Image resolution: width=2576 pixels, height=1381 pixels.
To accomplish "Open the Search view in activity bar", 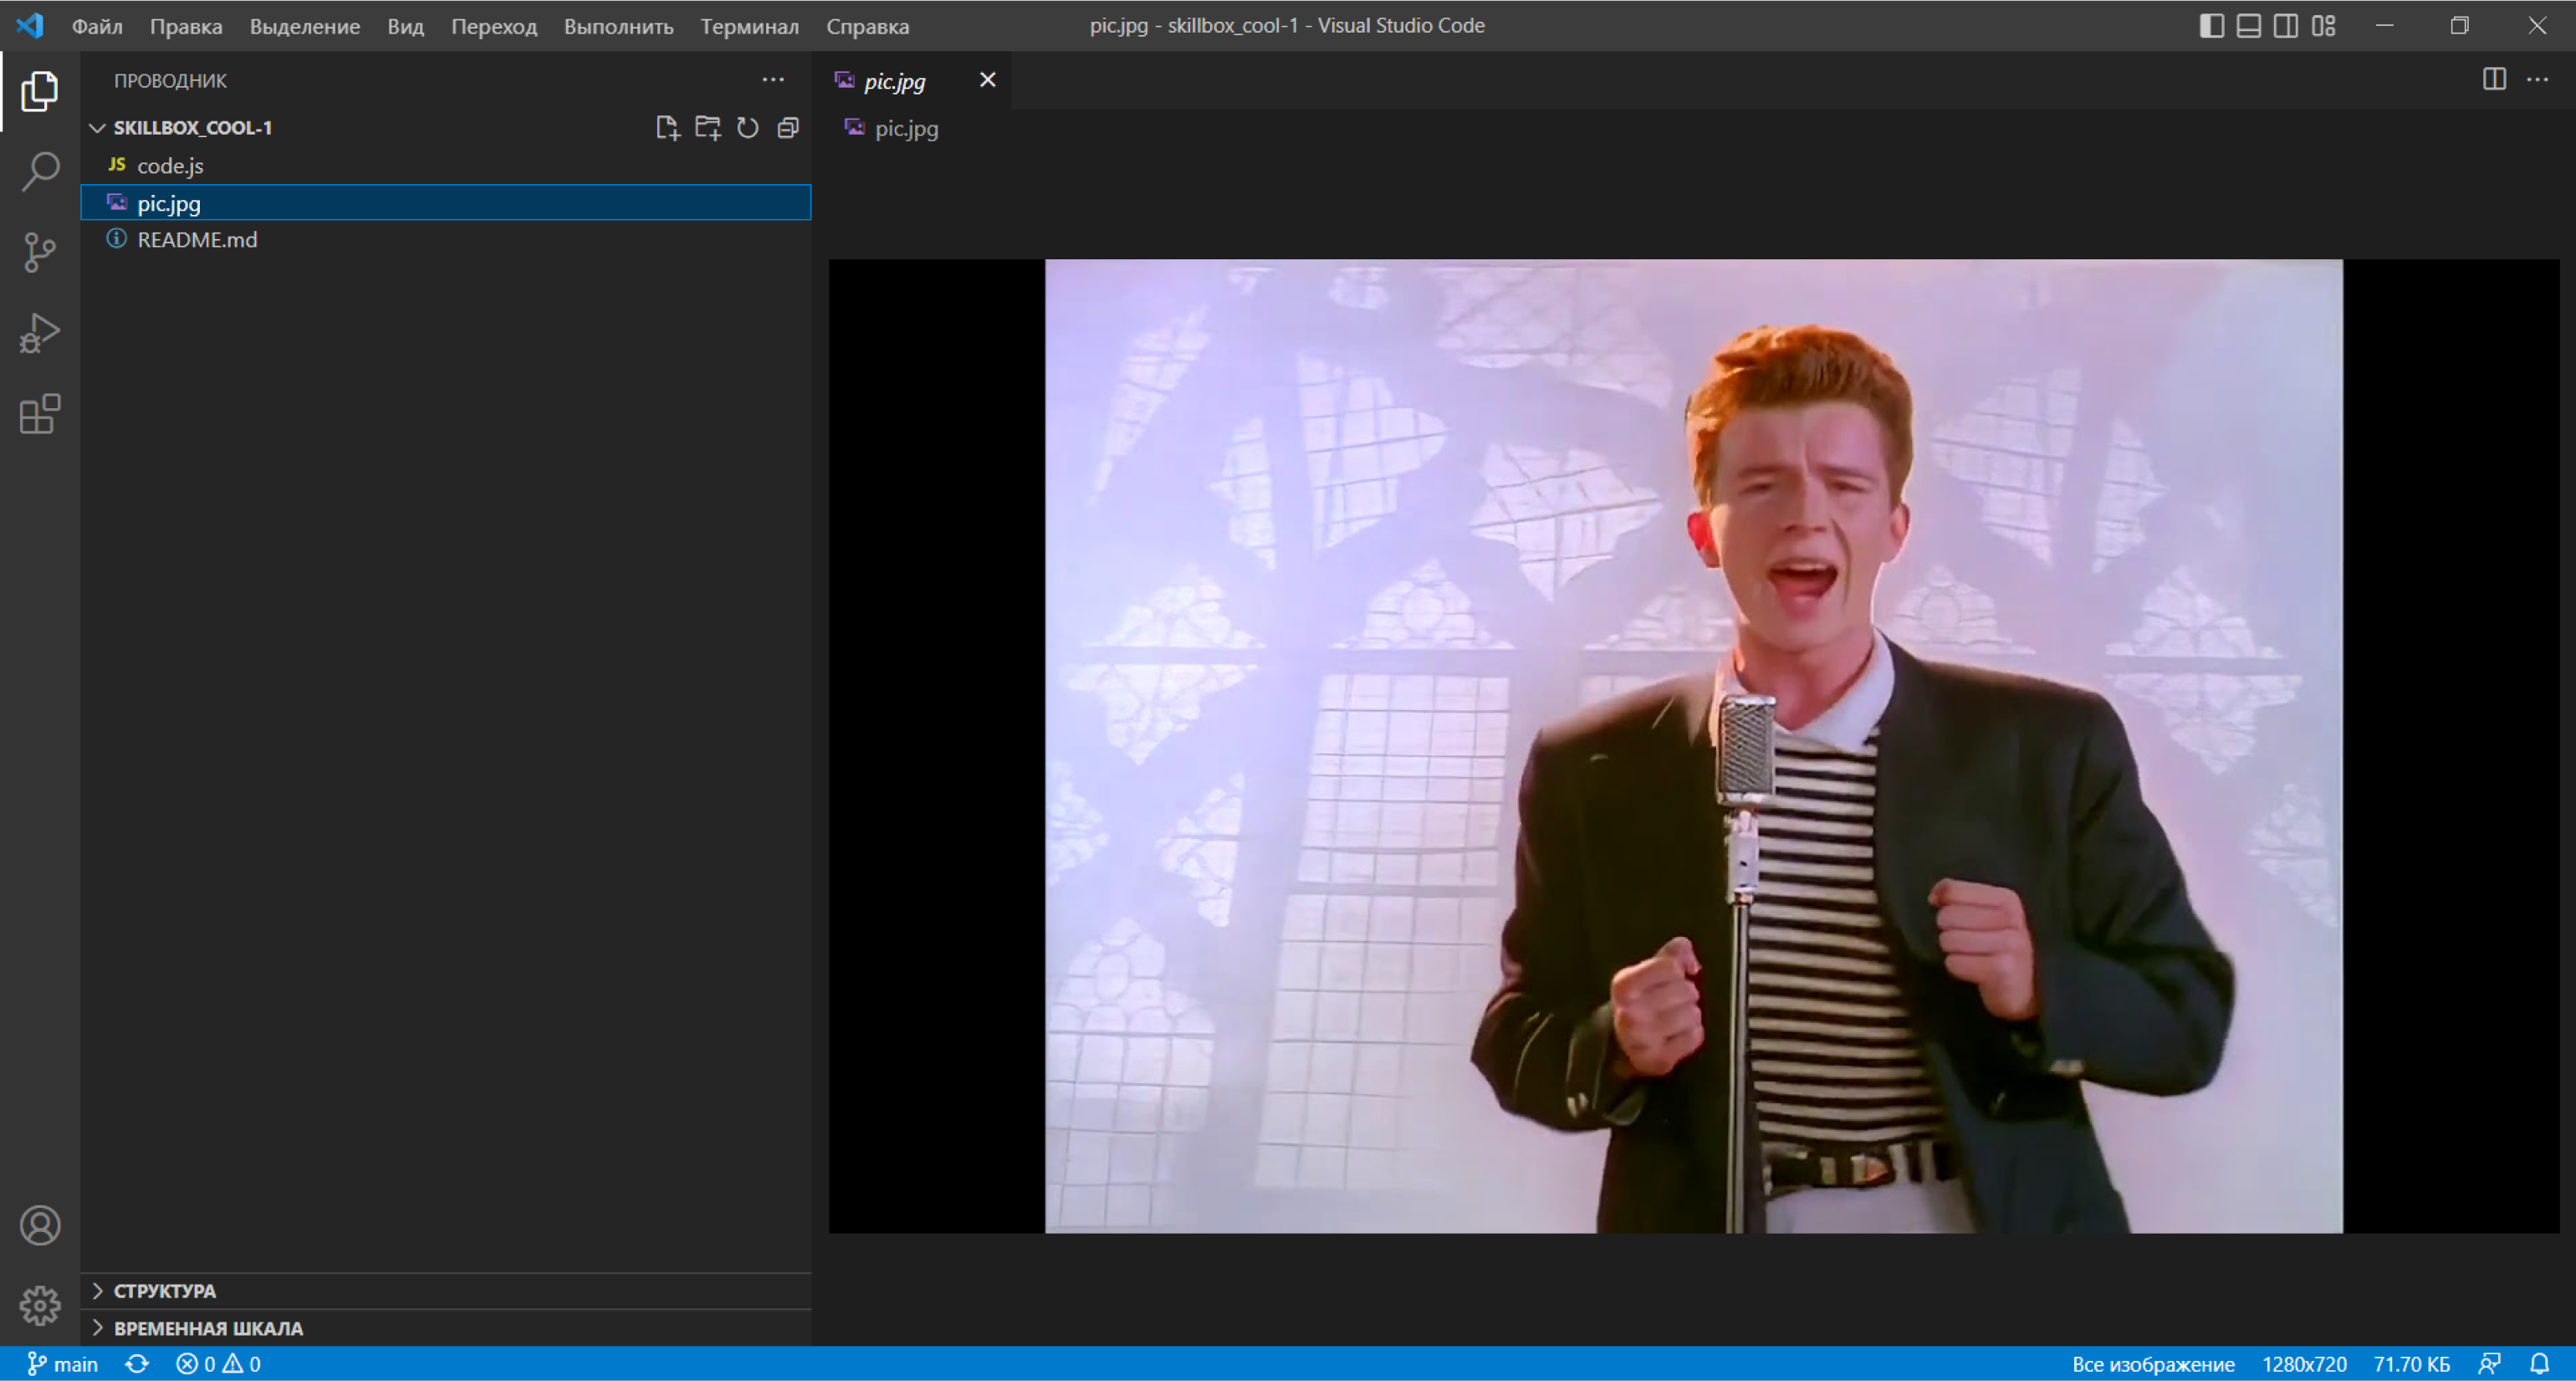I will coord(40,171).
